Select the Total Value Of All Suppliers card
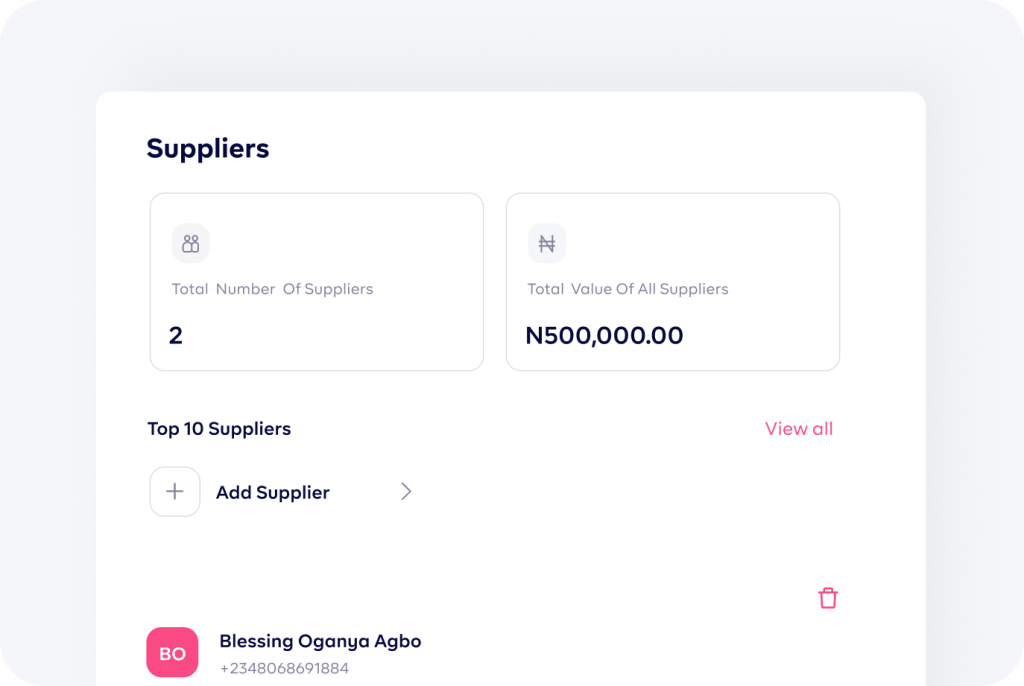The width and height of the screenshot is (1024, 686). point(673,282)
